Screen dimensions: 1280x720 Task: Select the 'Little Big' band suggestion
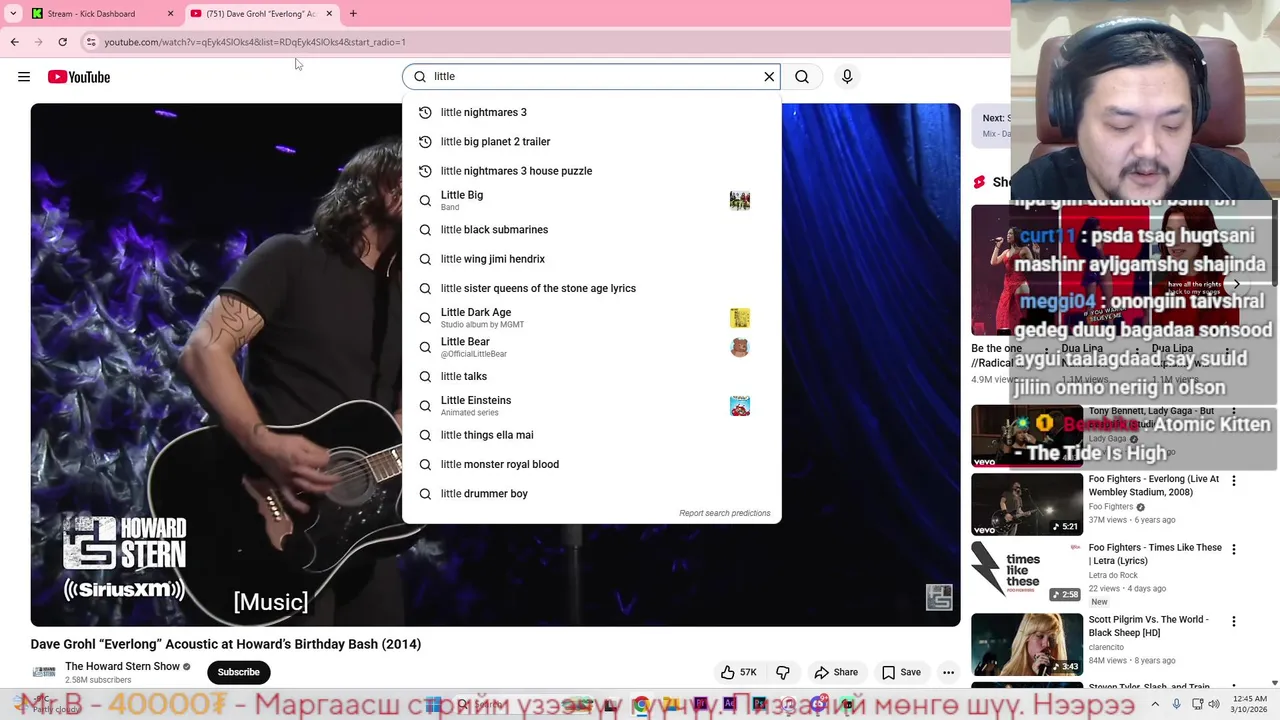(591, 200)
